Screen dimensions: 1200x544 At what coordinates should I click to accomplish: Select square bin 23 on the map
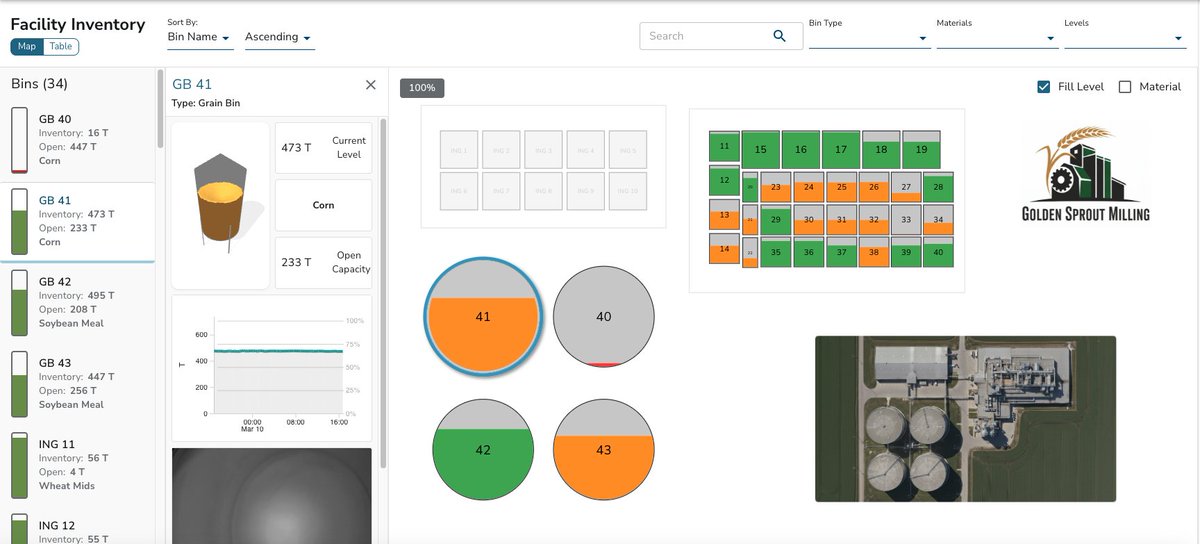(775, 187)
